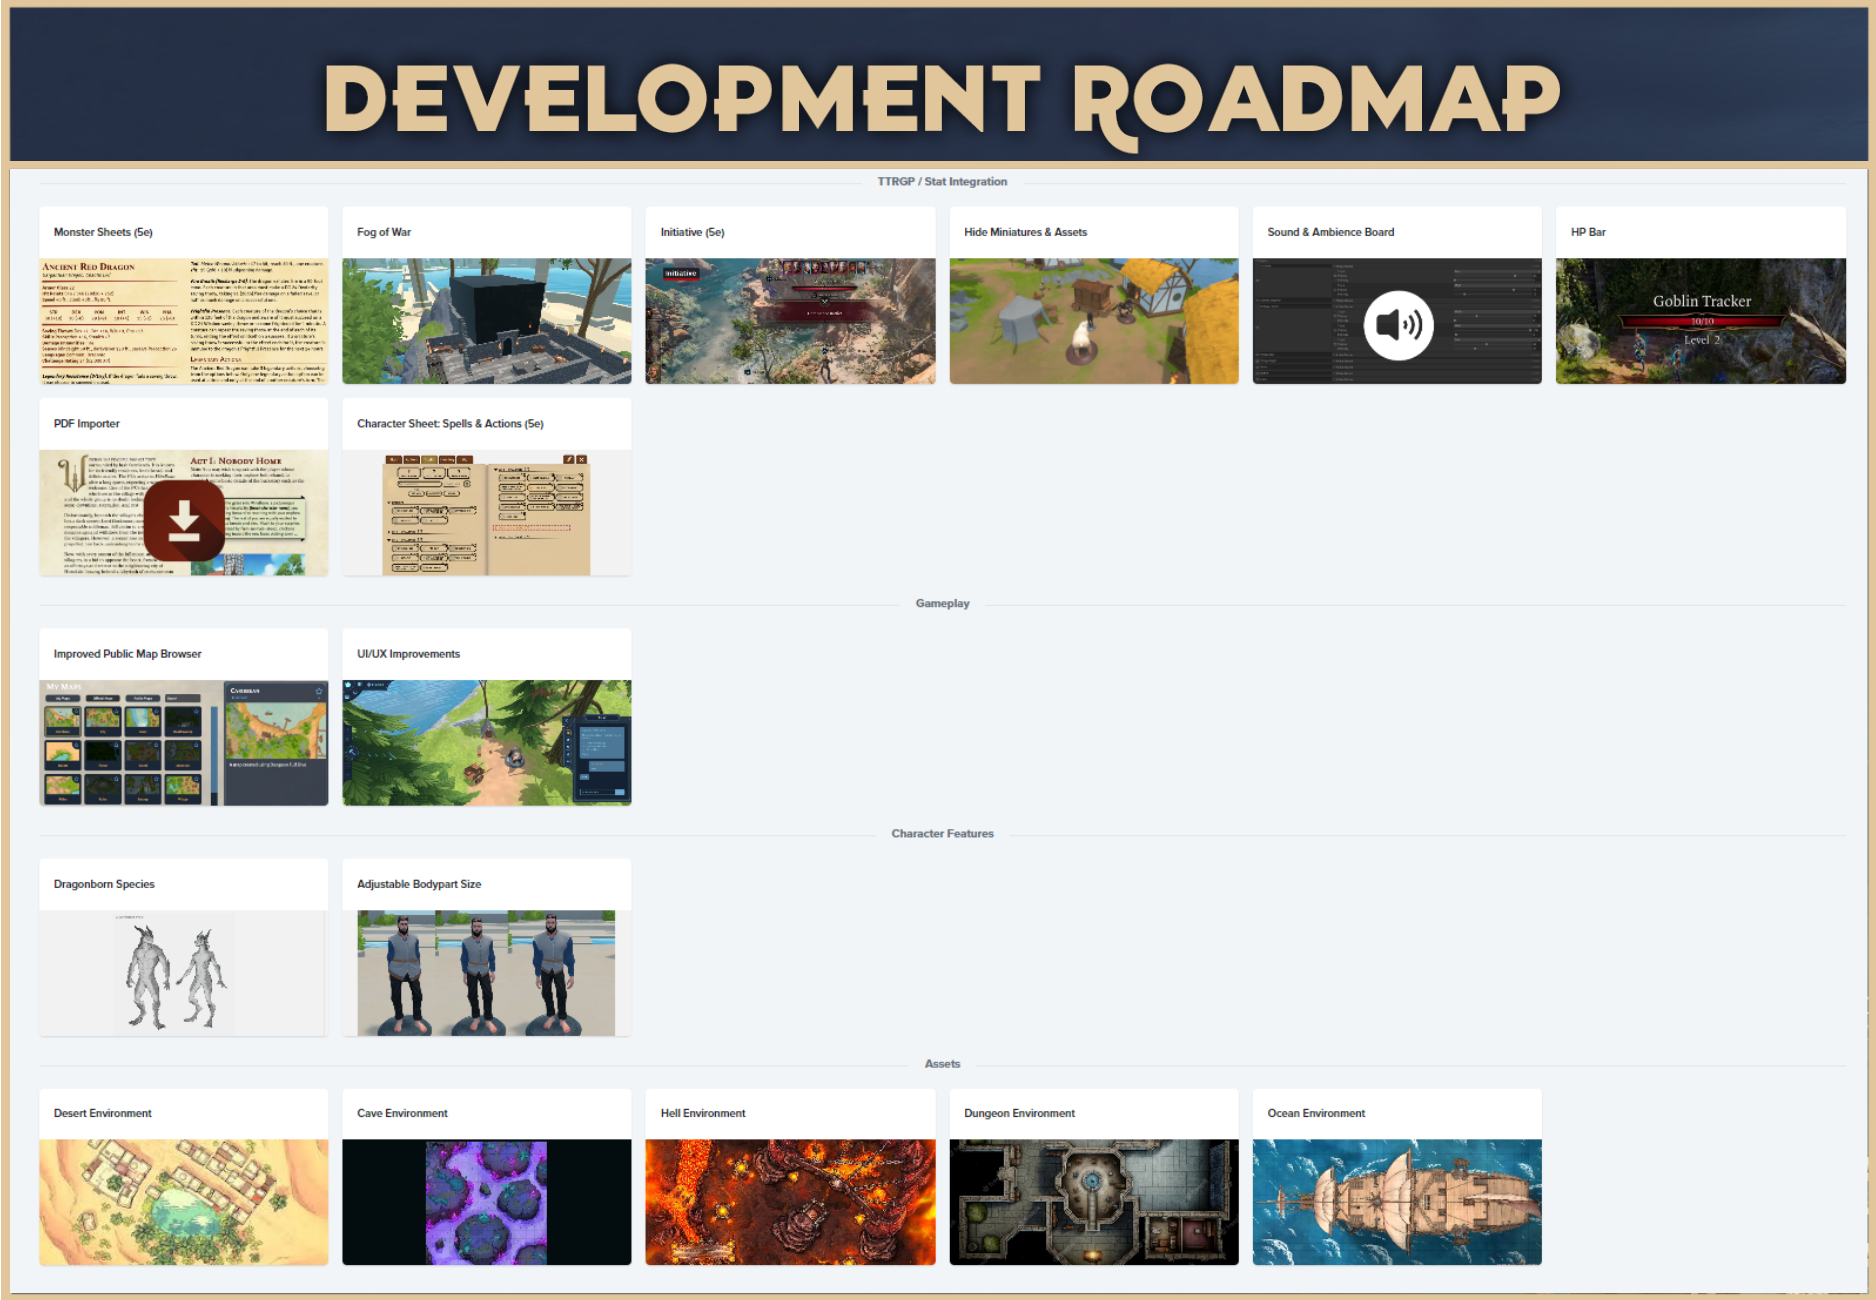
Task: Click the red download icon on PDF Importer
Action: click(x=184, y=520)
